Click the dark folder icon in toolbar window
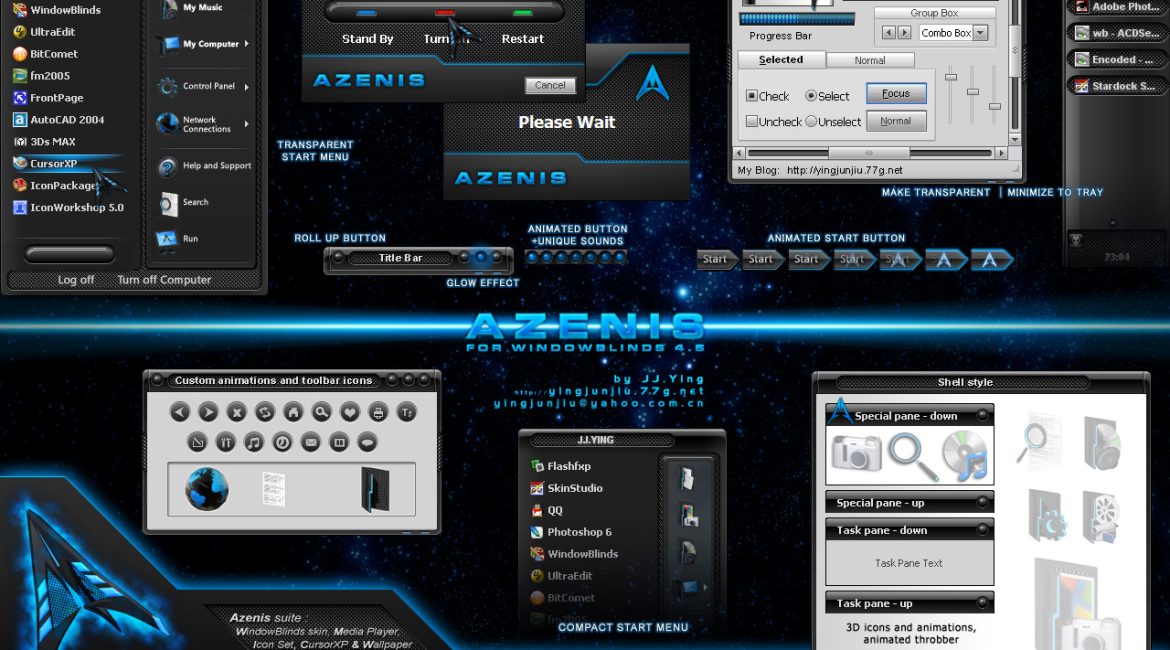 [375, 490]
